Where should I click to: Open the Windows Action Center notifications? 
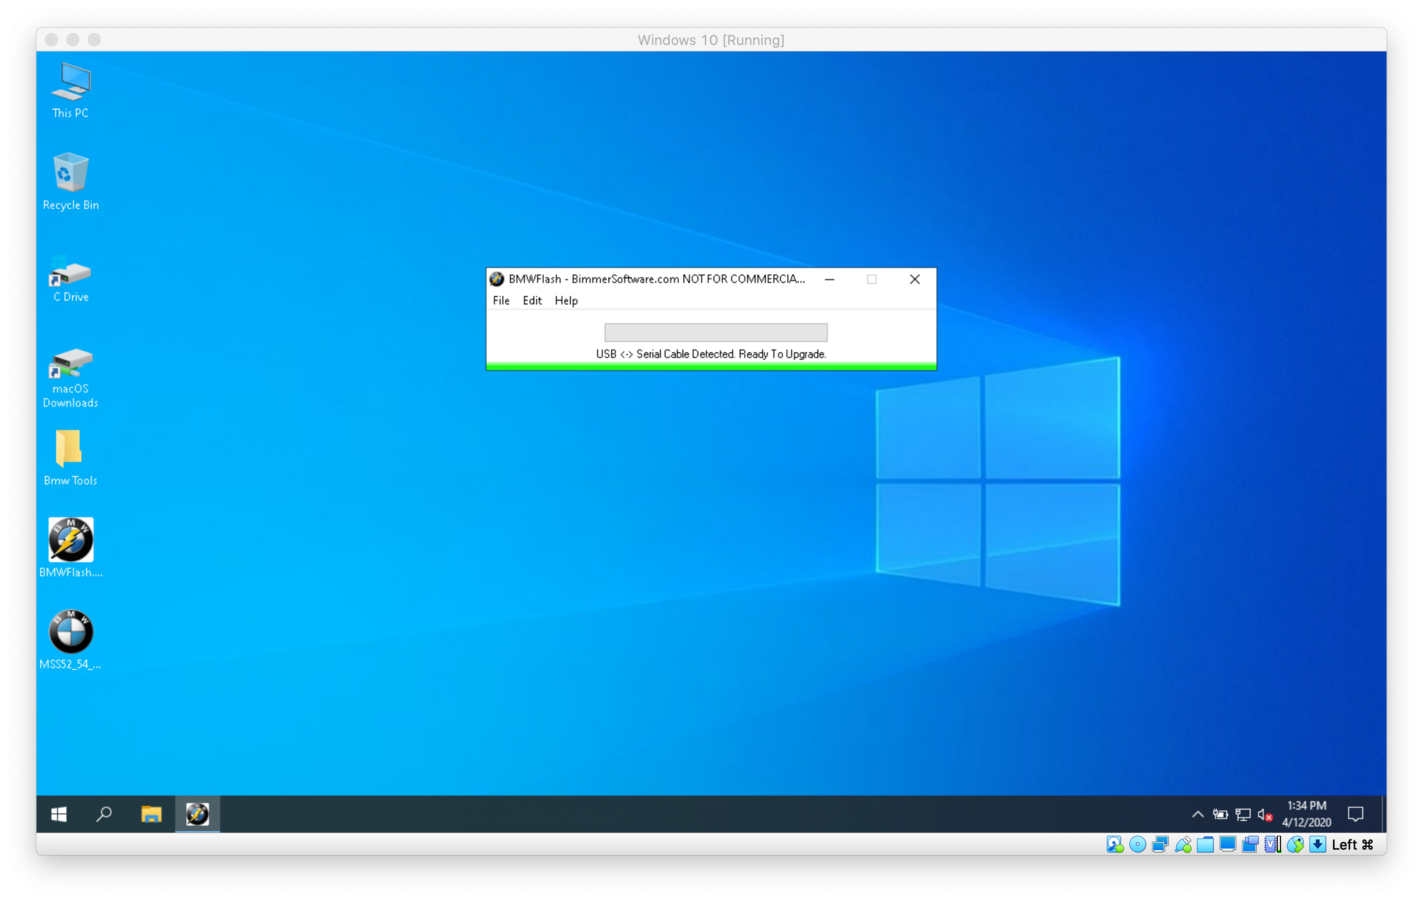[1356, 814]
